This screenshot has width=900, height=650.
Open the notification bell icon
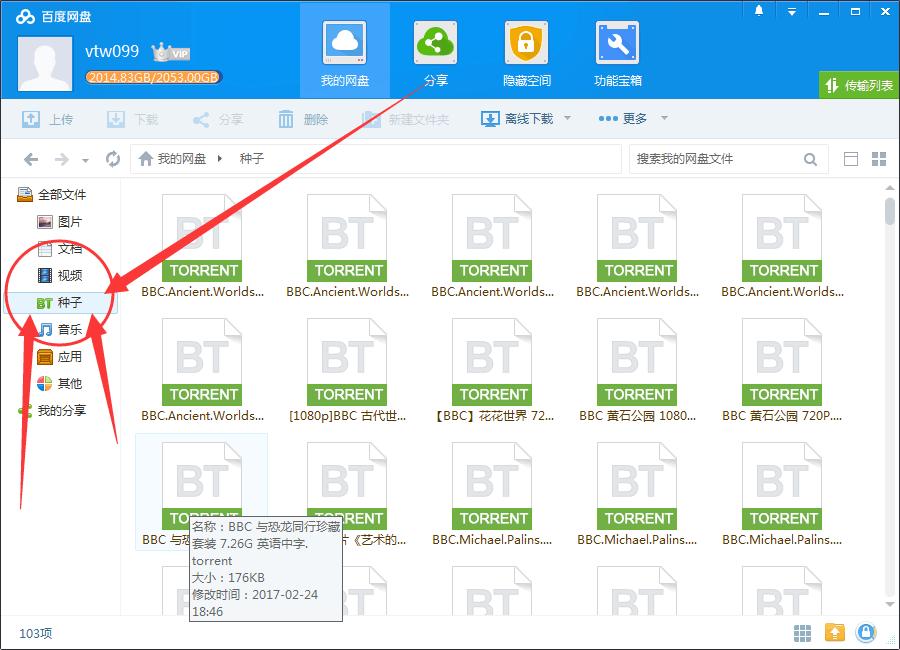759,11
